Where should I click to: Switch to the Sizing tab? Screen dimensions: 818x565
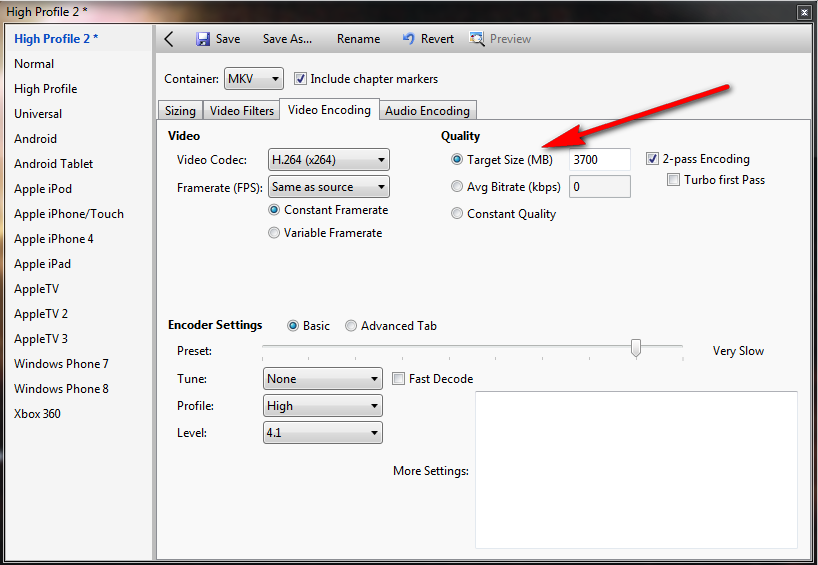(x=180, y=111)
